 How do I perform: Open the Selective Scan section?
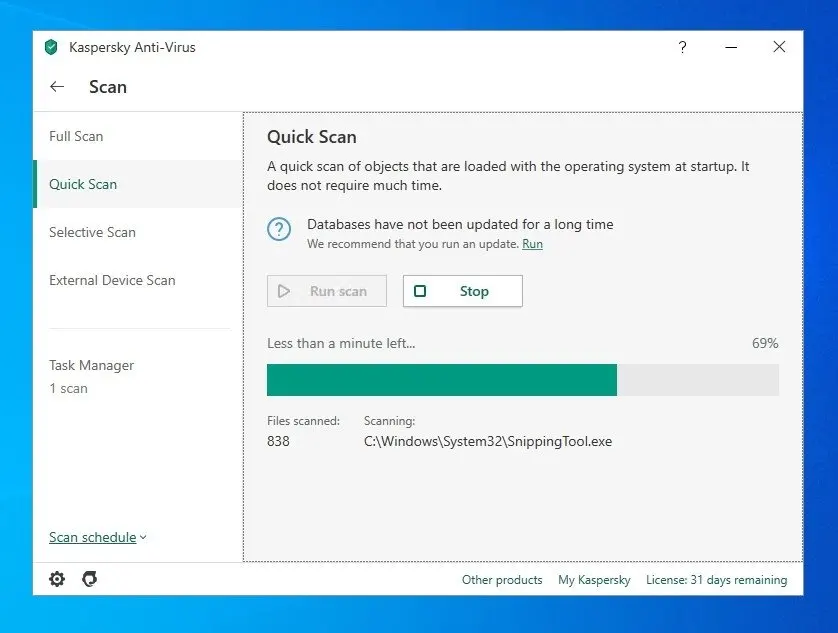(92, 232)
